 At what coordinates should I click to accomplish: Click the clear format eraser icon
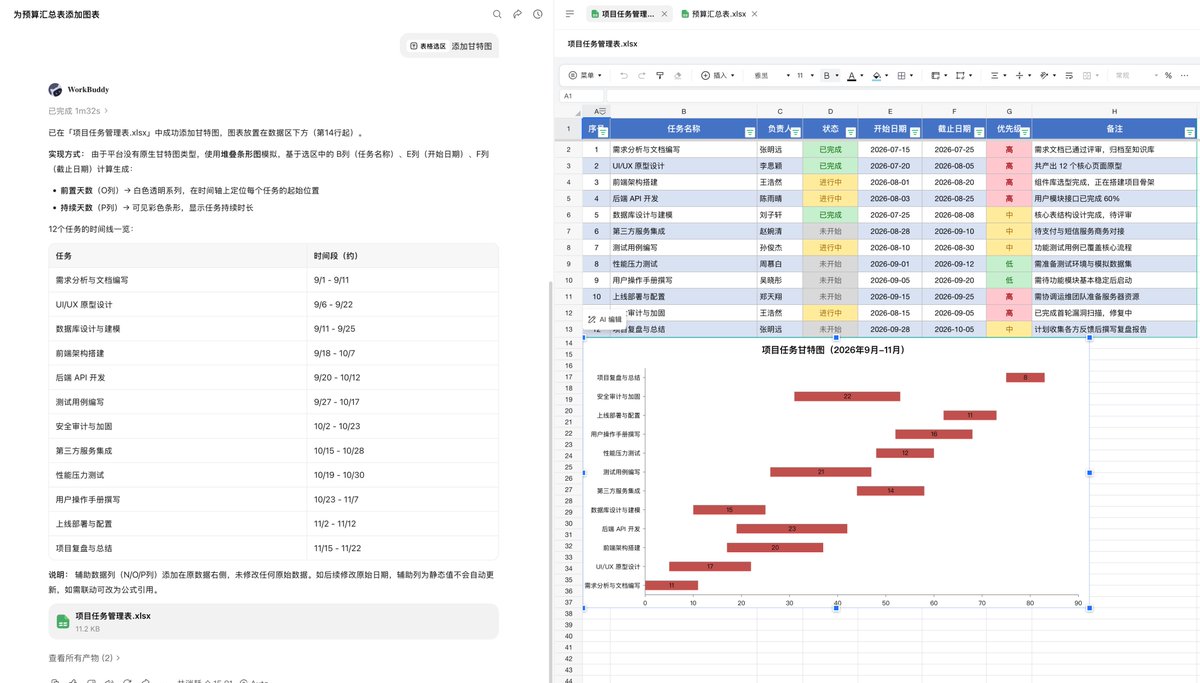click(x=678, y=75)
